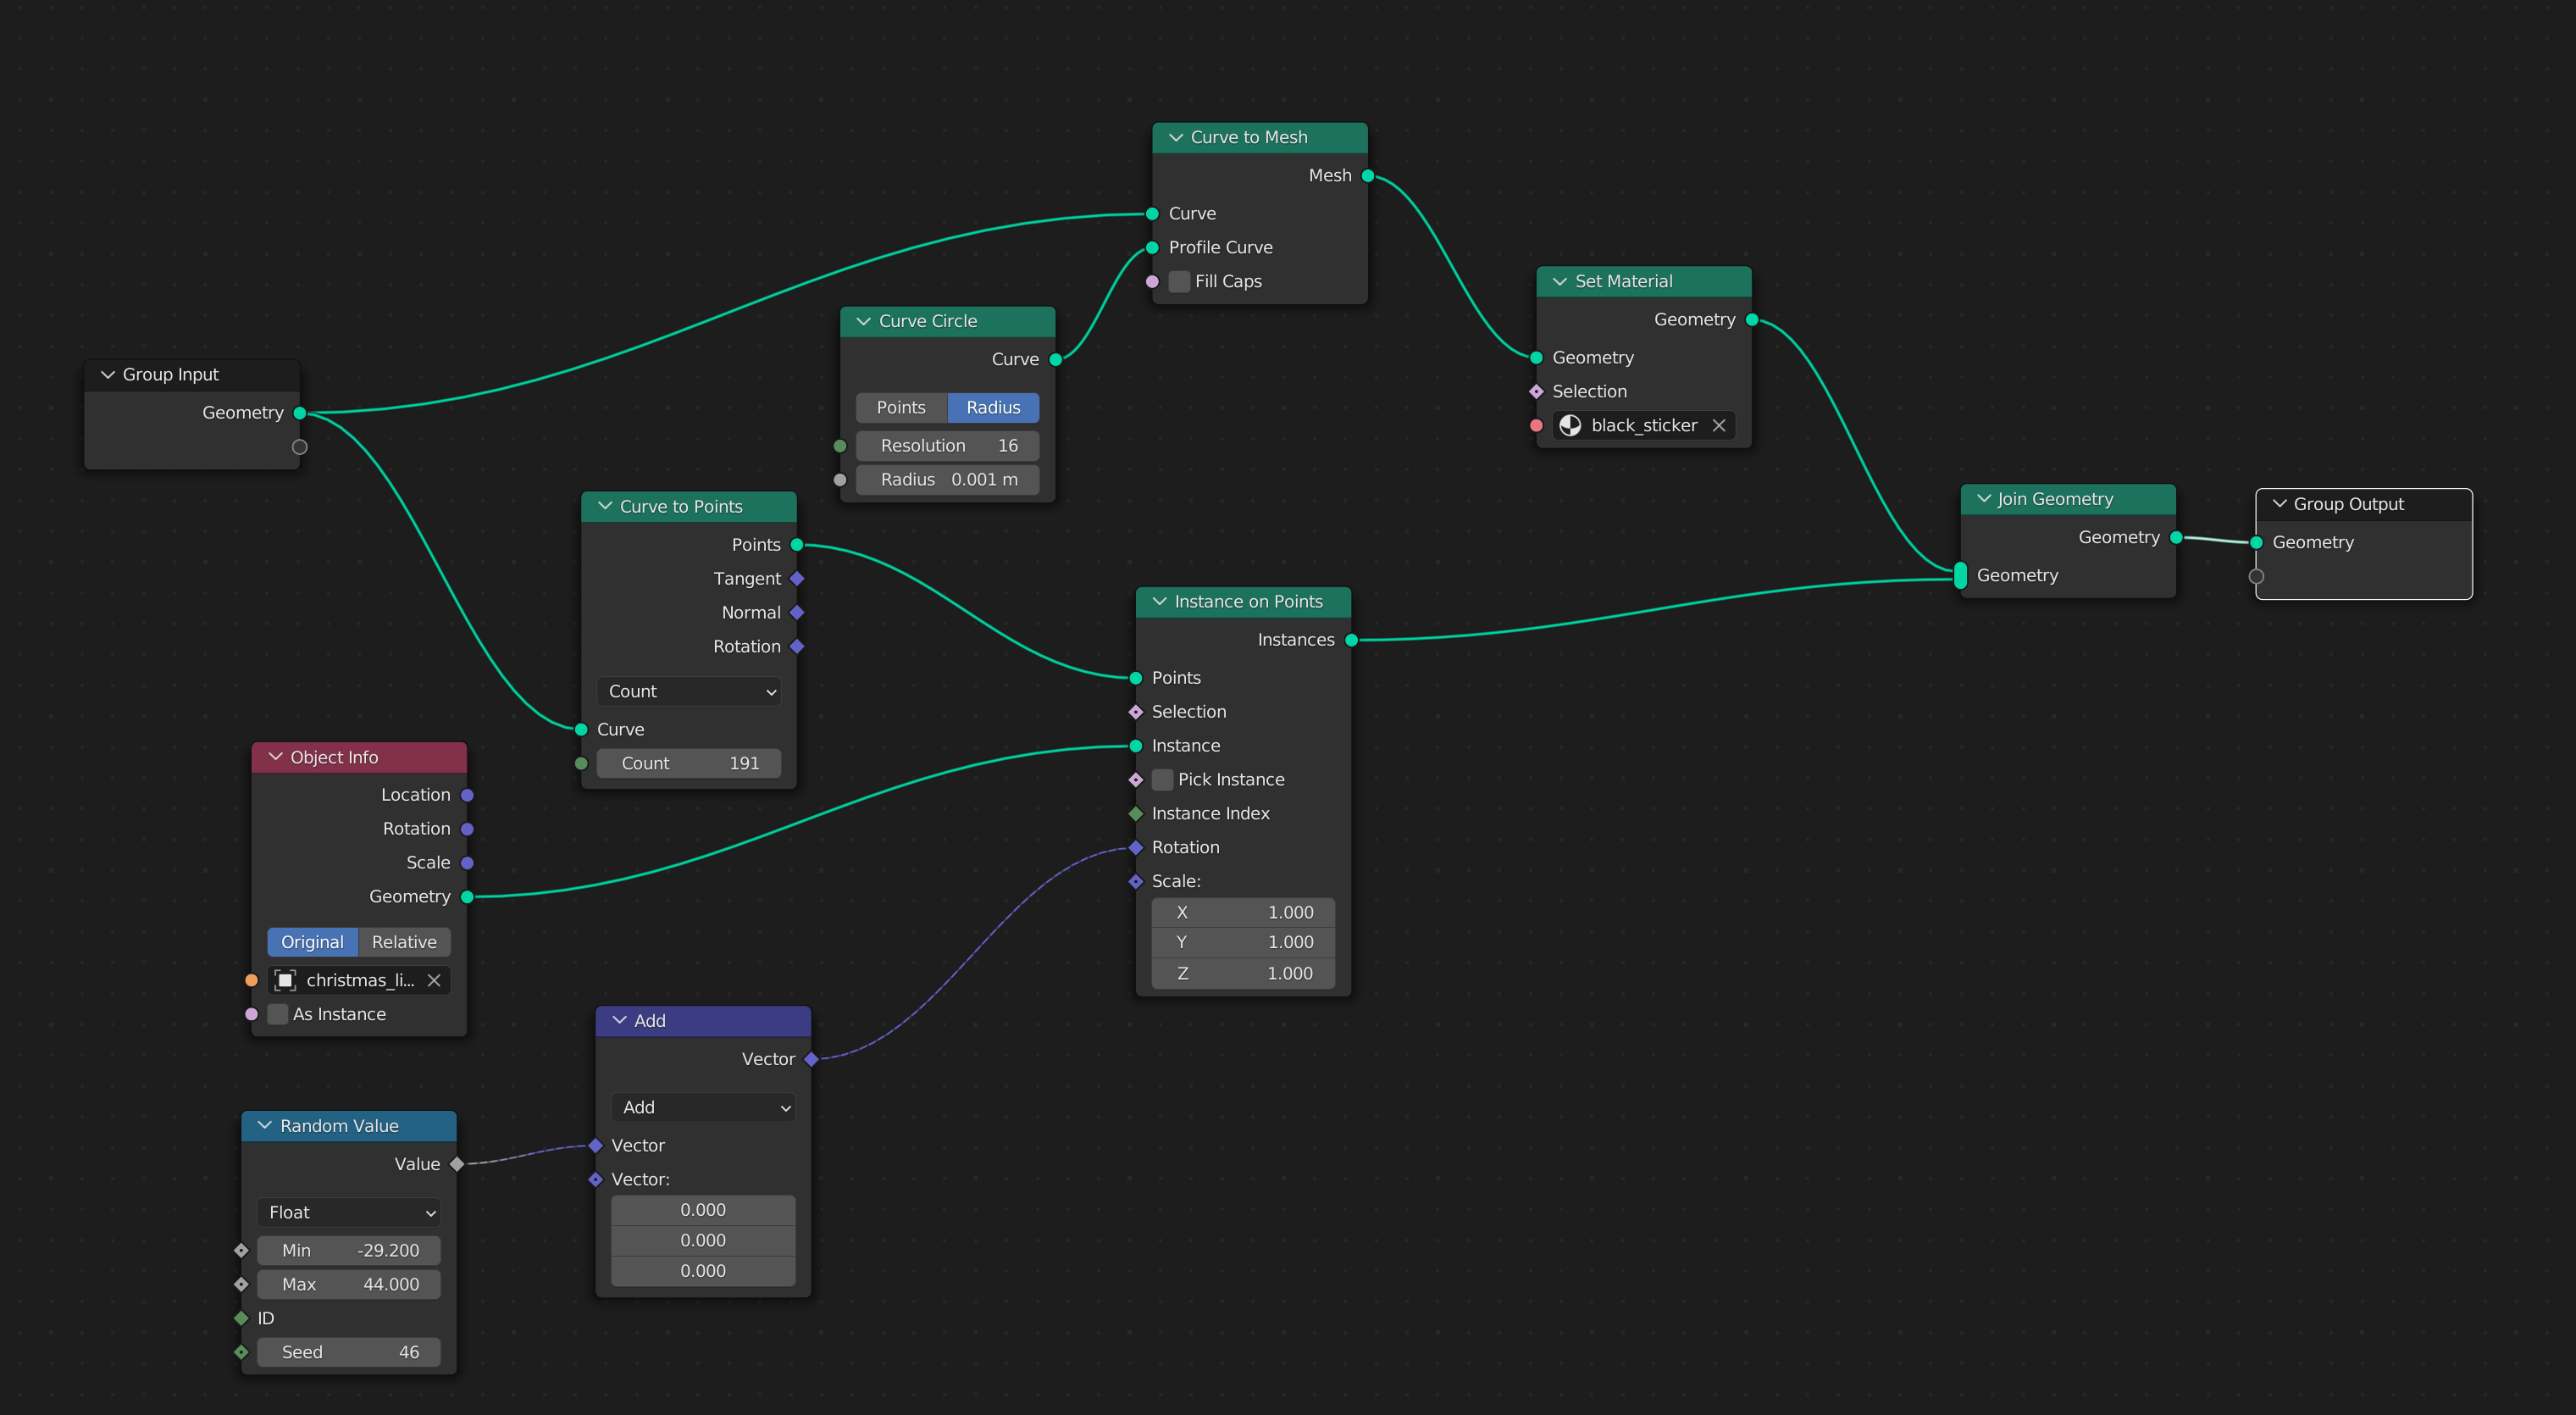Viewport: 2576px width, 1415px height.
Task: Collapse the Group Output node
Action: [x=2280, y=504]
